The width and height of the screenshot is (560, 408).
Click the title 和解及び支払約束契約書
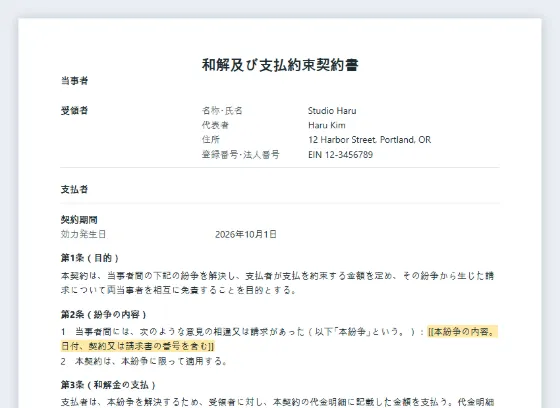(x=280, y=65)
